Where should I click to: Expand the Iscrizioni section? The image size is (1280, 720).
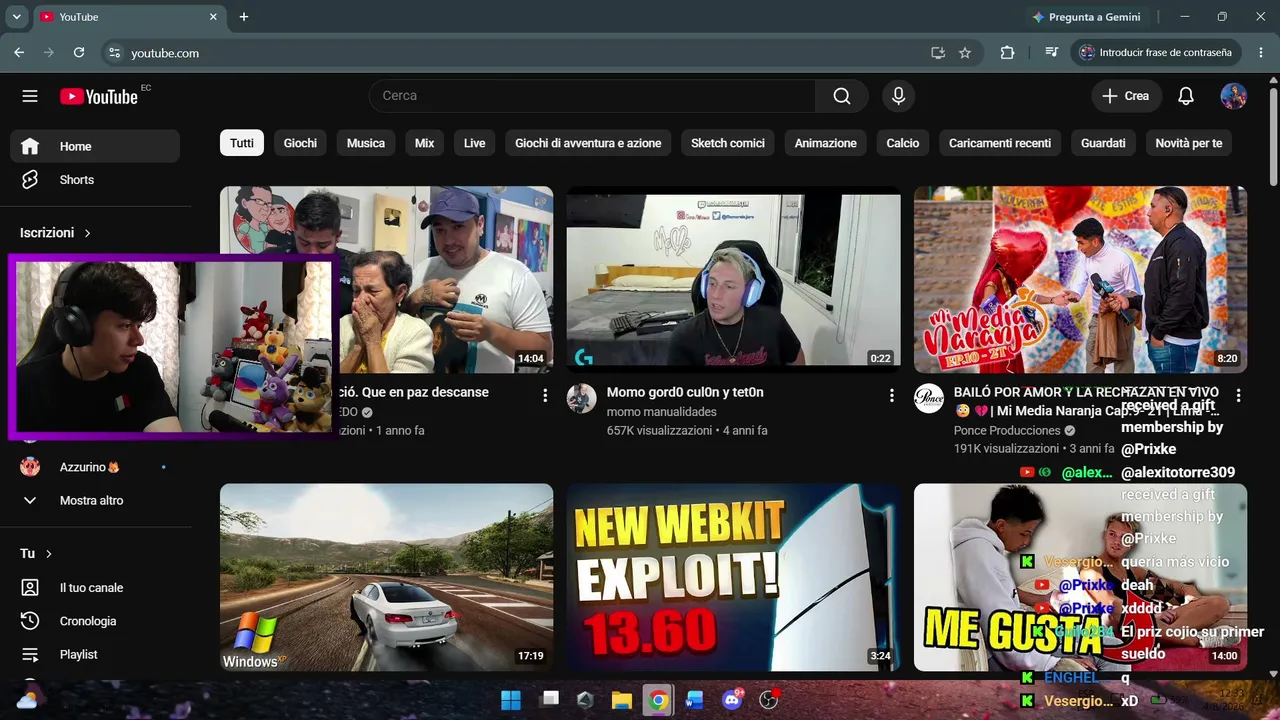point(56,233)
